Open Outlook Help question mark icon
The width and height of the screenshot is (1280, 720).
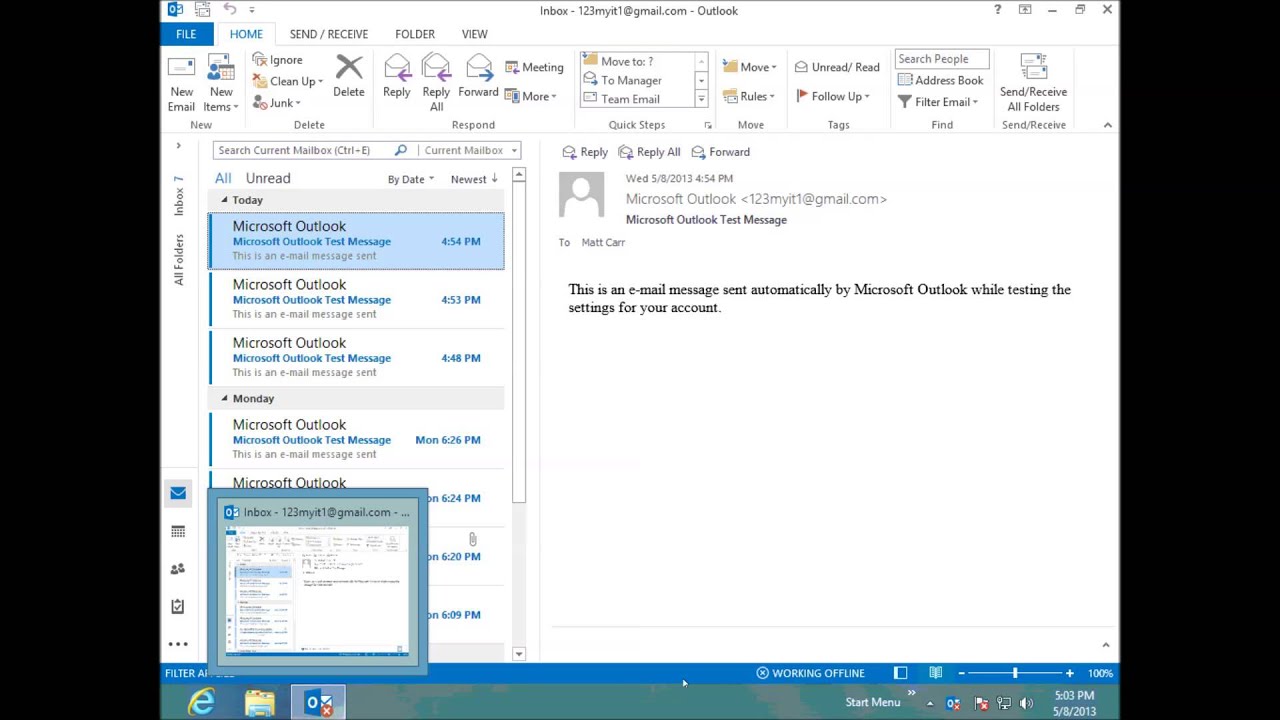[x=997, y=10]
